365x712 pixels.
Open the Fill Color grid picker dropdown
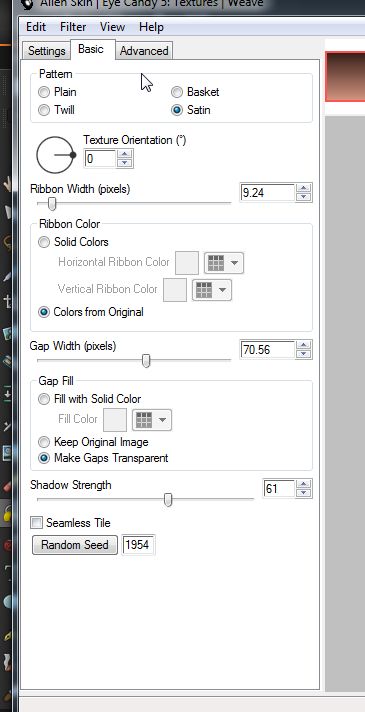(152, 420)
